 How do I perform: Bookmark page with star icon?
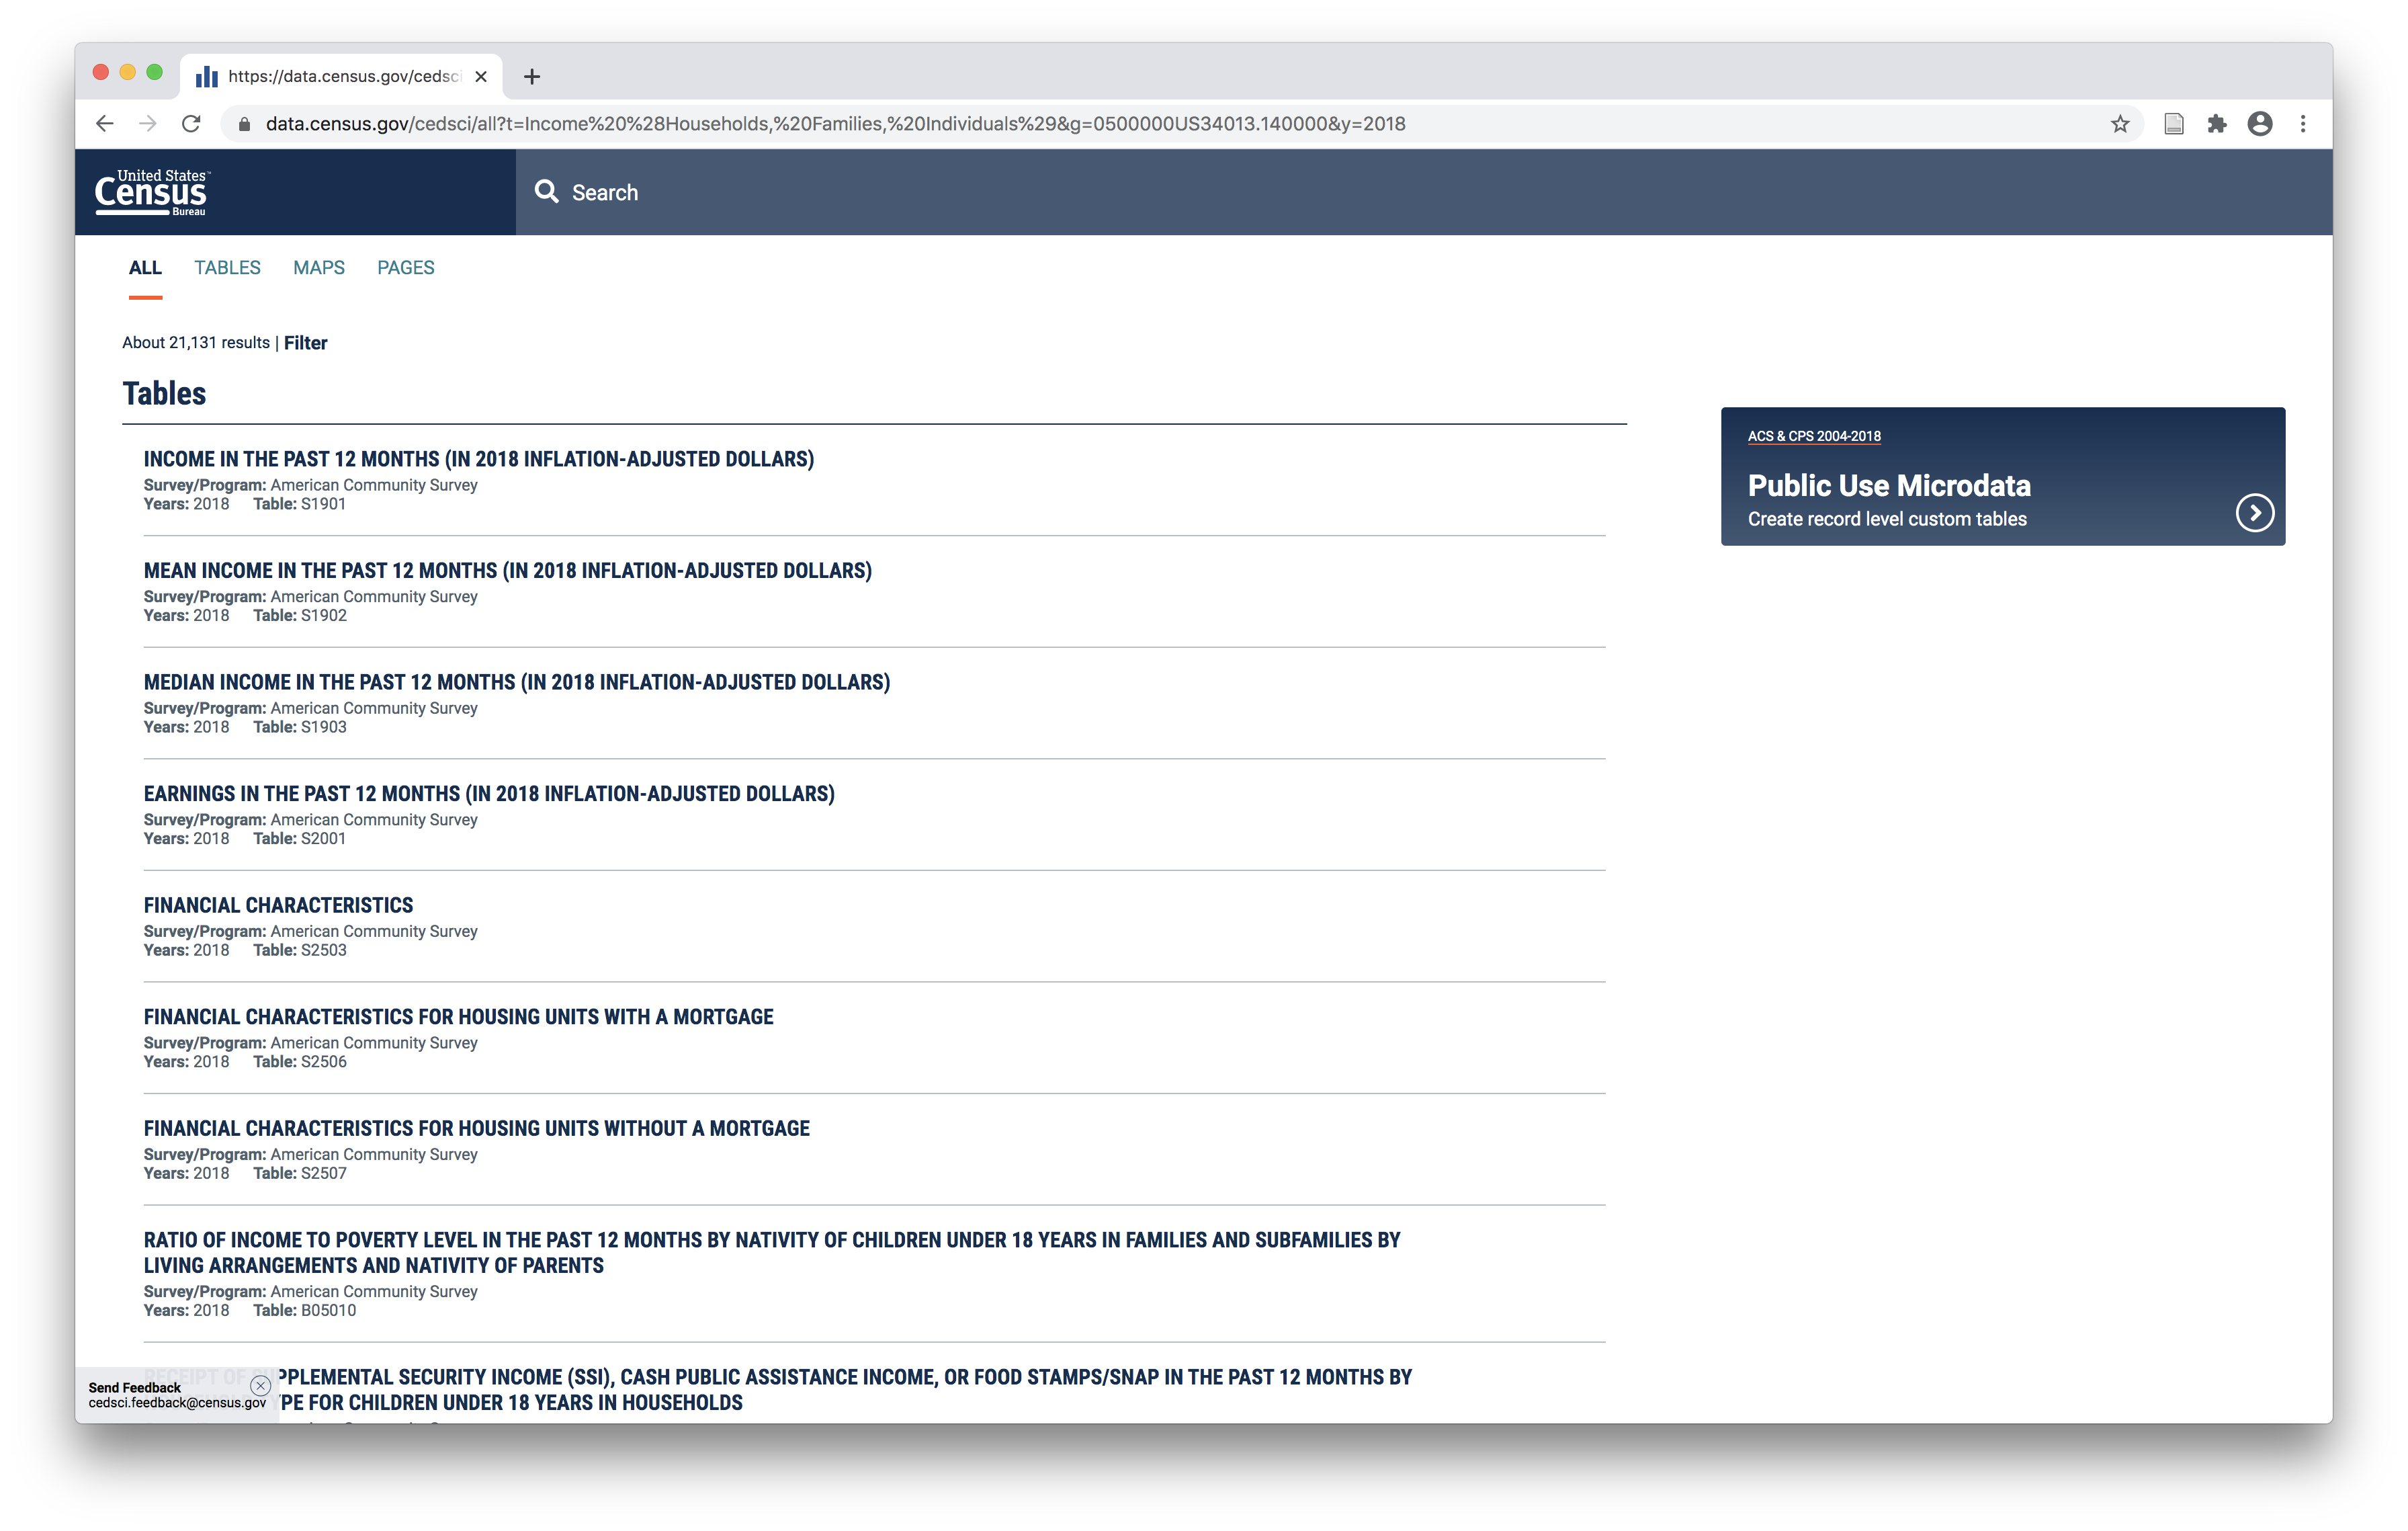2120,124
